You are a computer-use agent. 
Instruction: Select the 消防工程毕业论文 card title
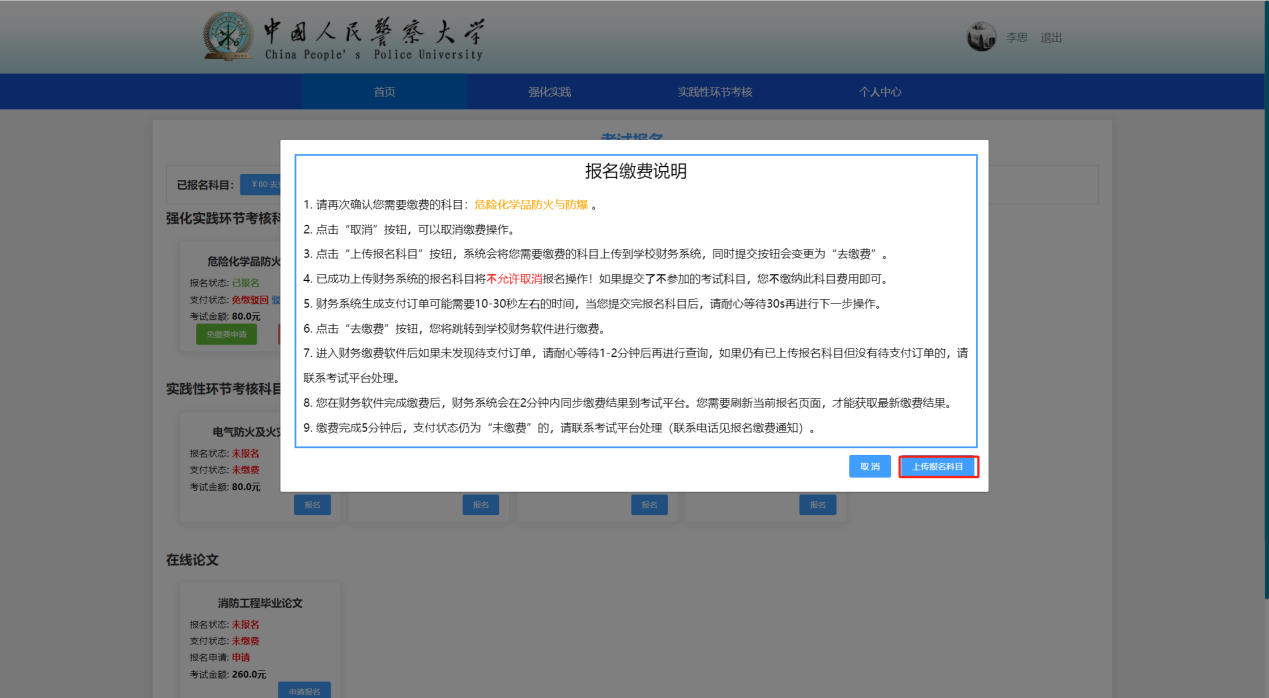coord(260,603)
